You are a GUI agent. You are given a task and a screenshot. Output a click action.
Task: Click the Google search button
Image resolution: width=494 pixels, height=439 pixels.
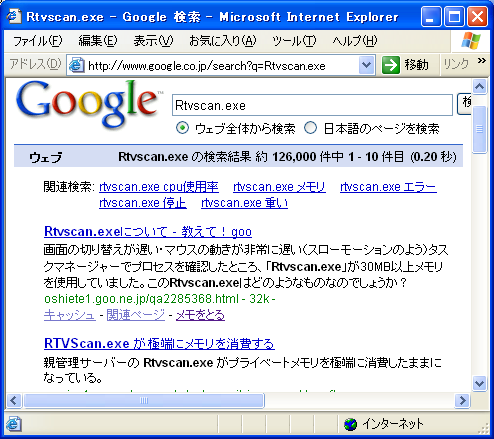coord(464,105)
